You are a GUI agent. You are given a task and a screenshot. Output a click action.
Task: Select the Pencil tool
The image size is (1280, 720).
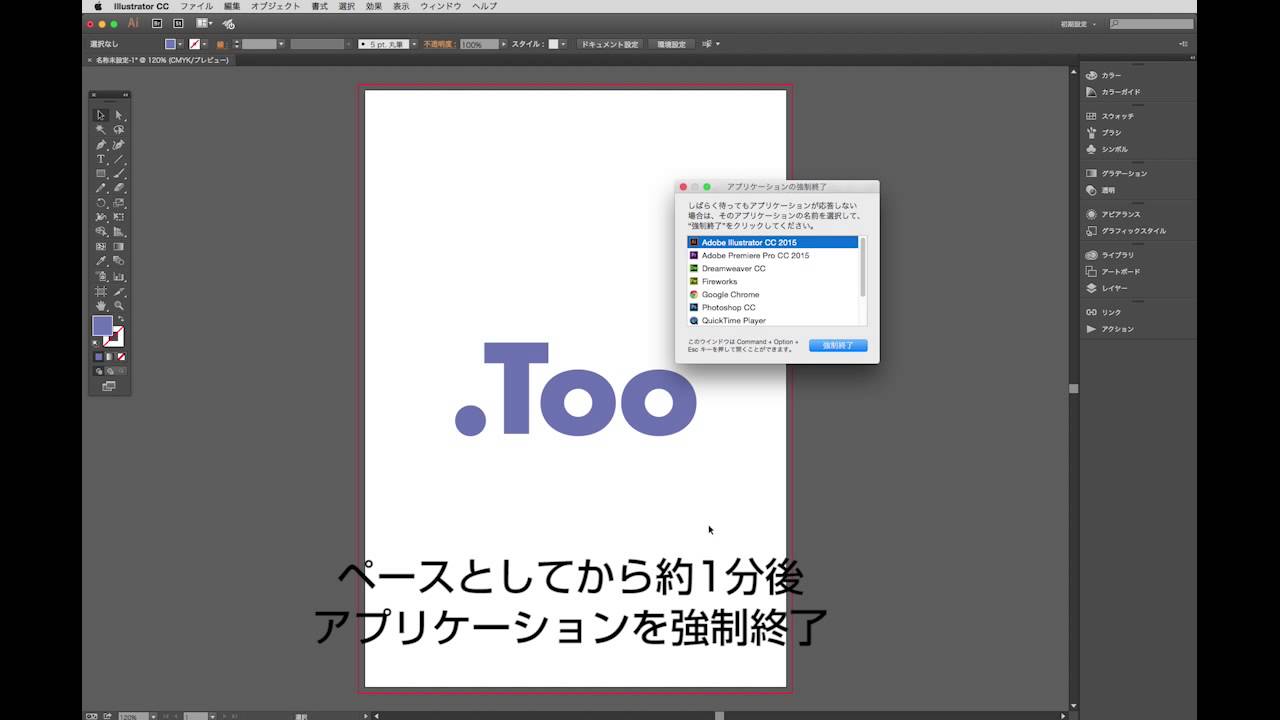(x=101, y=188)
